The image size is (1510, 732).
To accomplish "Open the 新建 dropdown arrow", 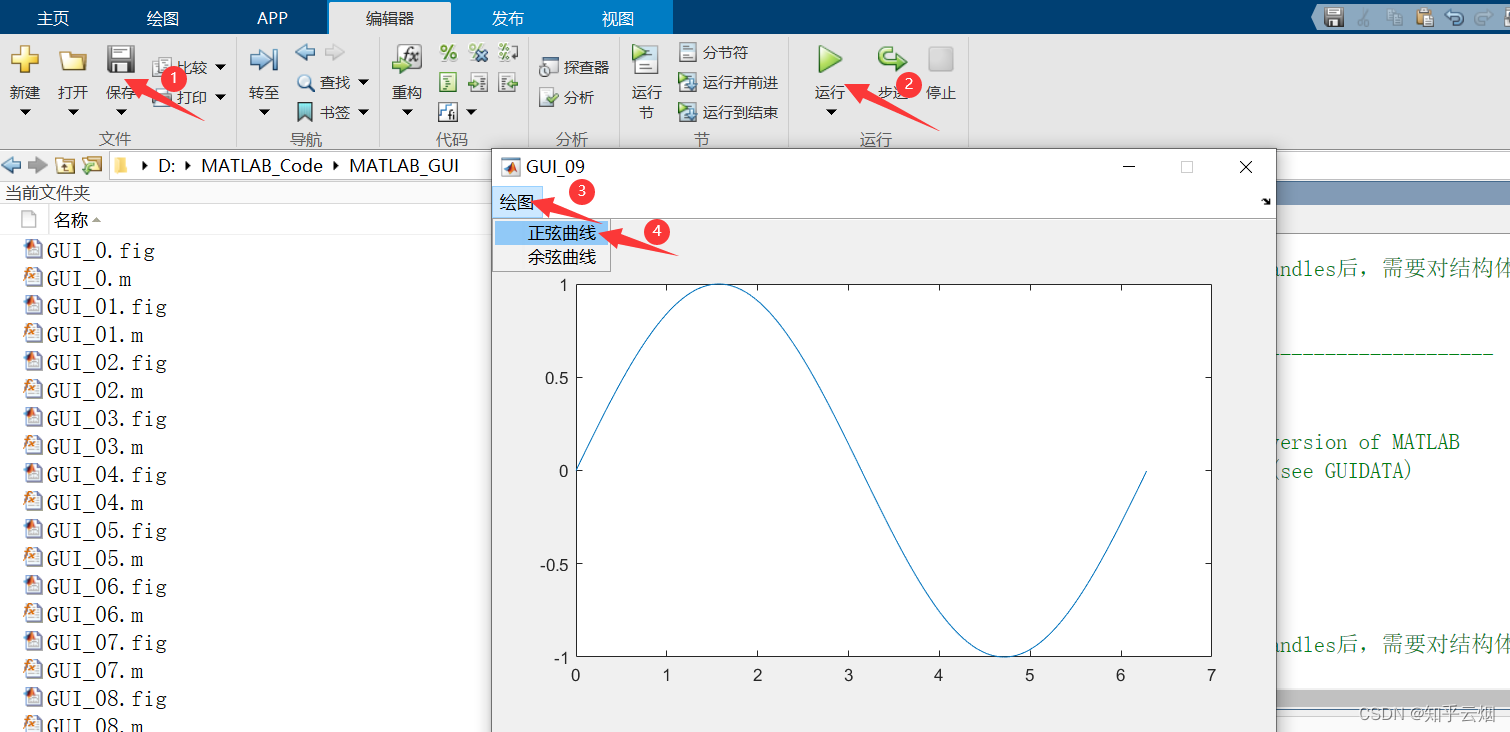I will [24, 112].
